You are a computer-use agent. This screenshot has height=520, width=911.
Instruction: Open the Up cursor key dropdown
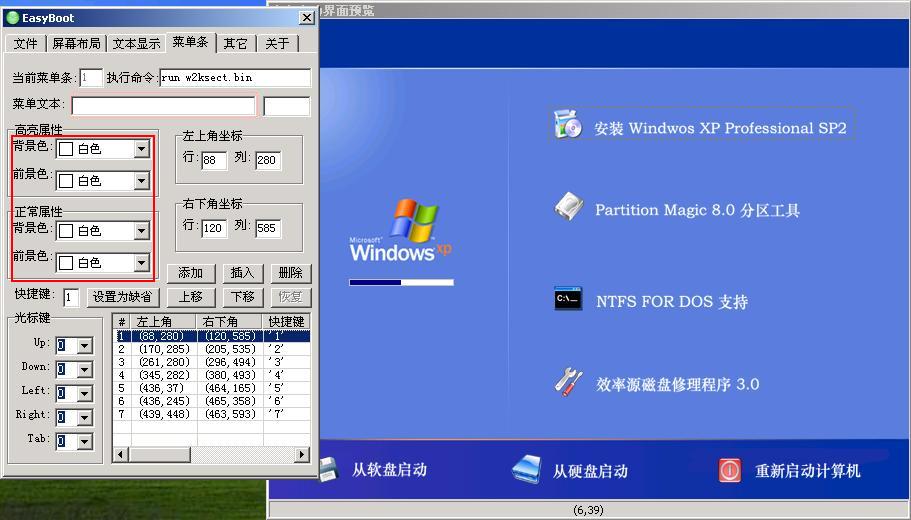point(85,346)
